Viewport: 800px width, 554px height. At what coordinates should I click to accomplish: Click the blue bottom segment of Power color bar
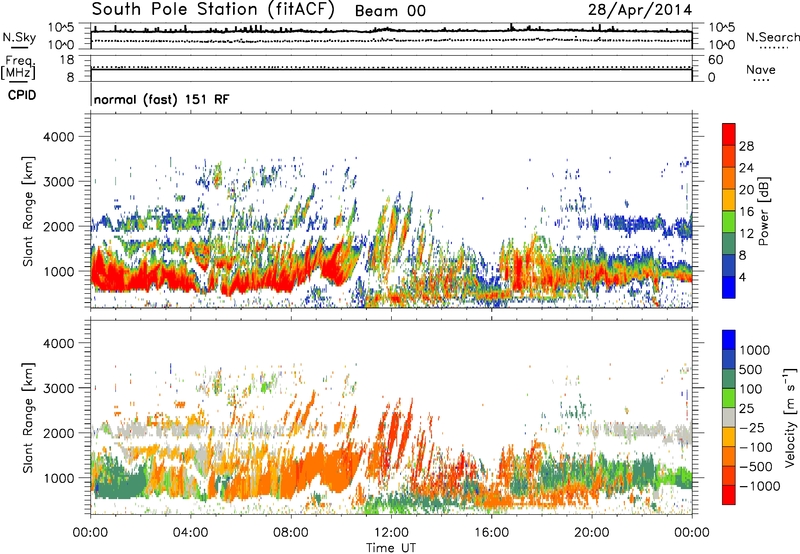[x=729, y=287]
